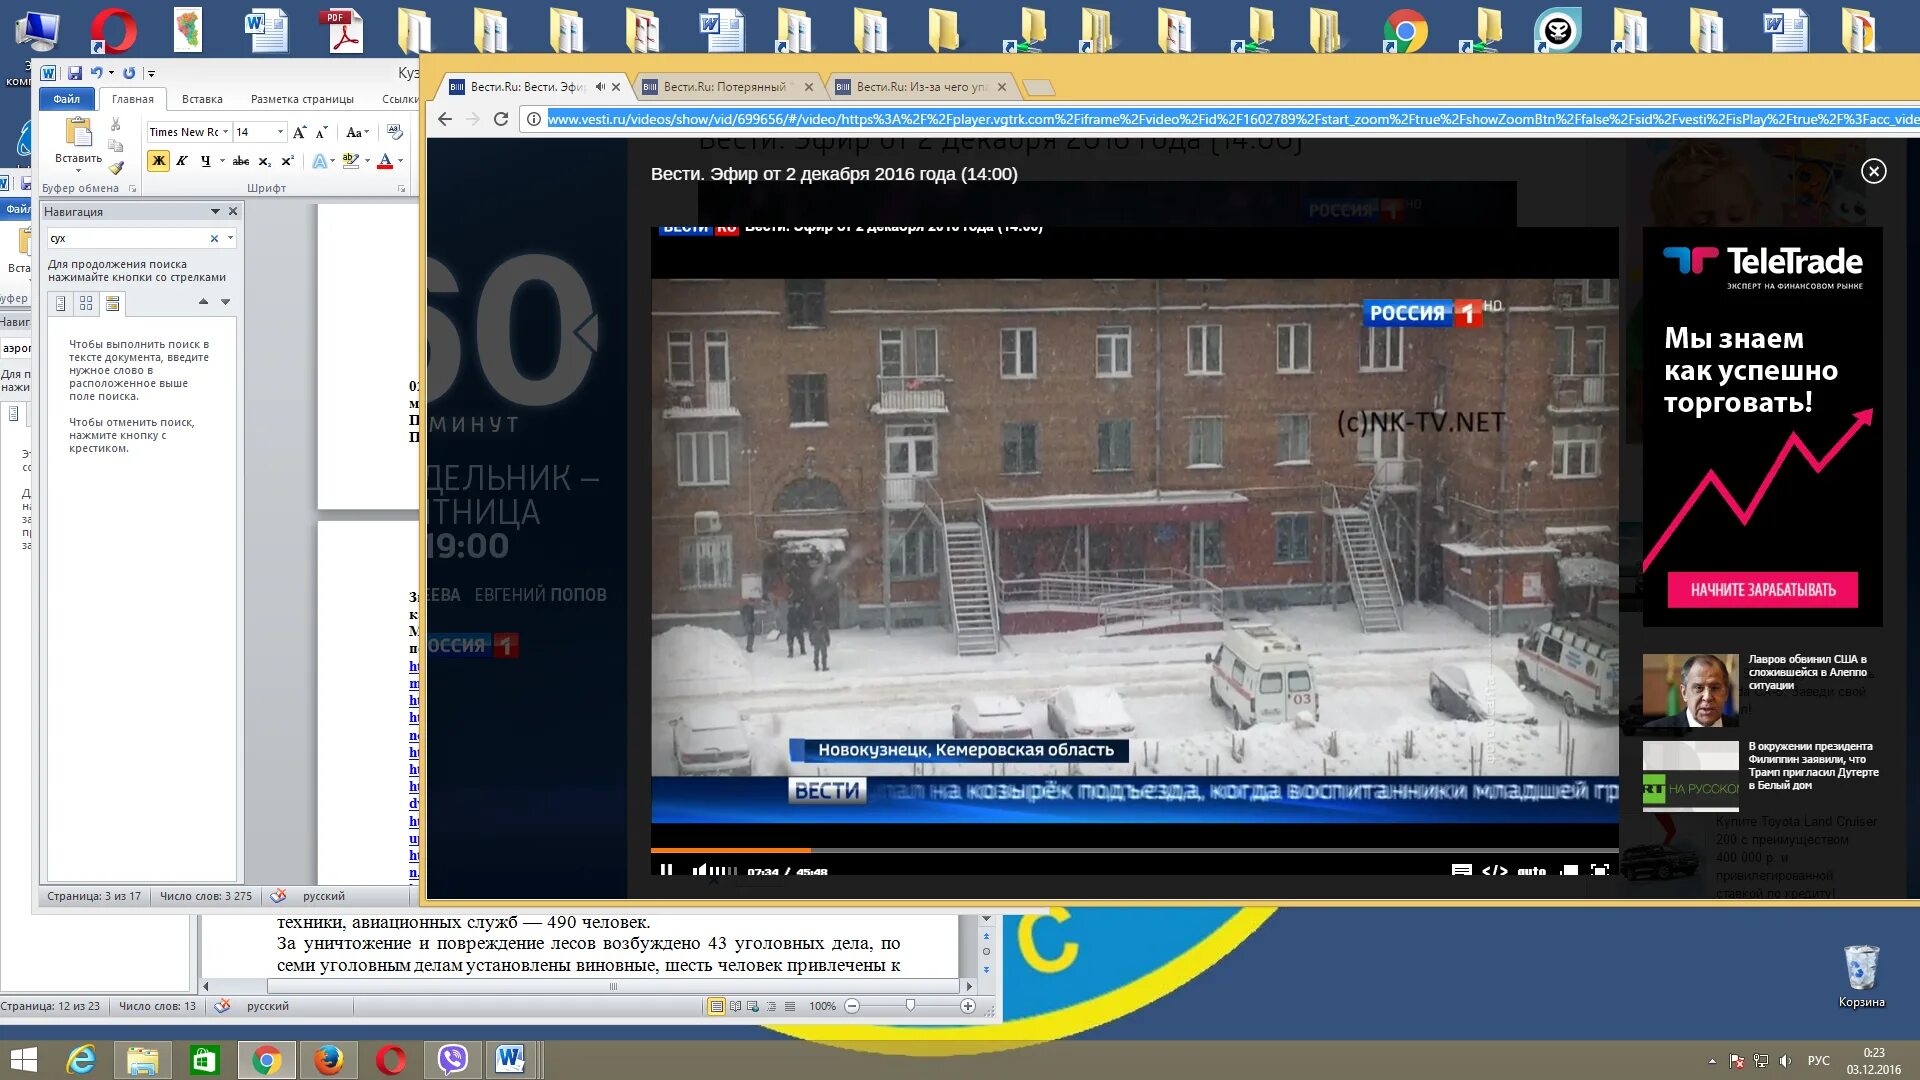Reload the Vesti.ru page
This screenshot has height=1080, width=1920.
tap(501, 119)
